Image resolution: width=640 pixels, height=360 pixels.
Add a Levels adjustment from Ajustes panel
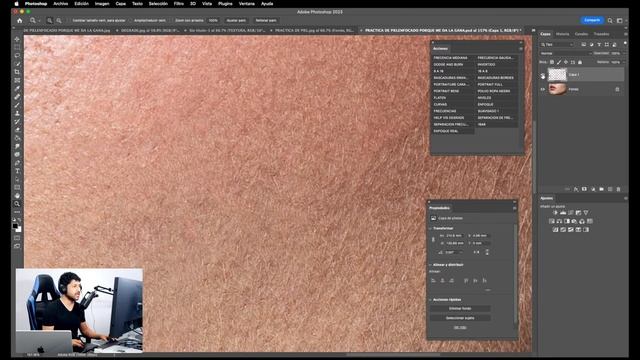[x=563, y=213]
